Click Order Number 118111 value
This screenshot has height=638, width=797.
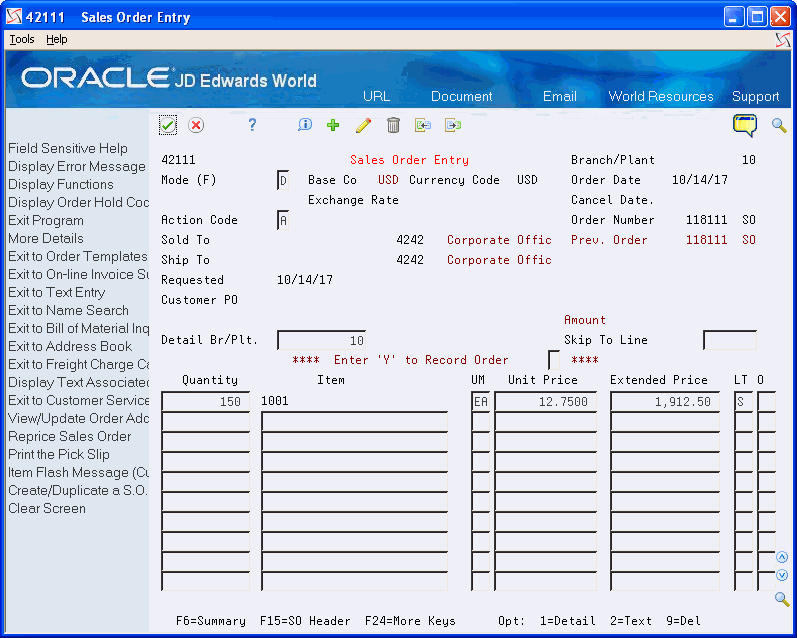(x=707, y=220)
